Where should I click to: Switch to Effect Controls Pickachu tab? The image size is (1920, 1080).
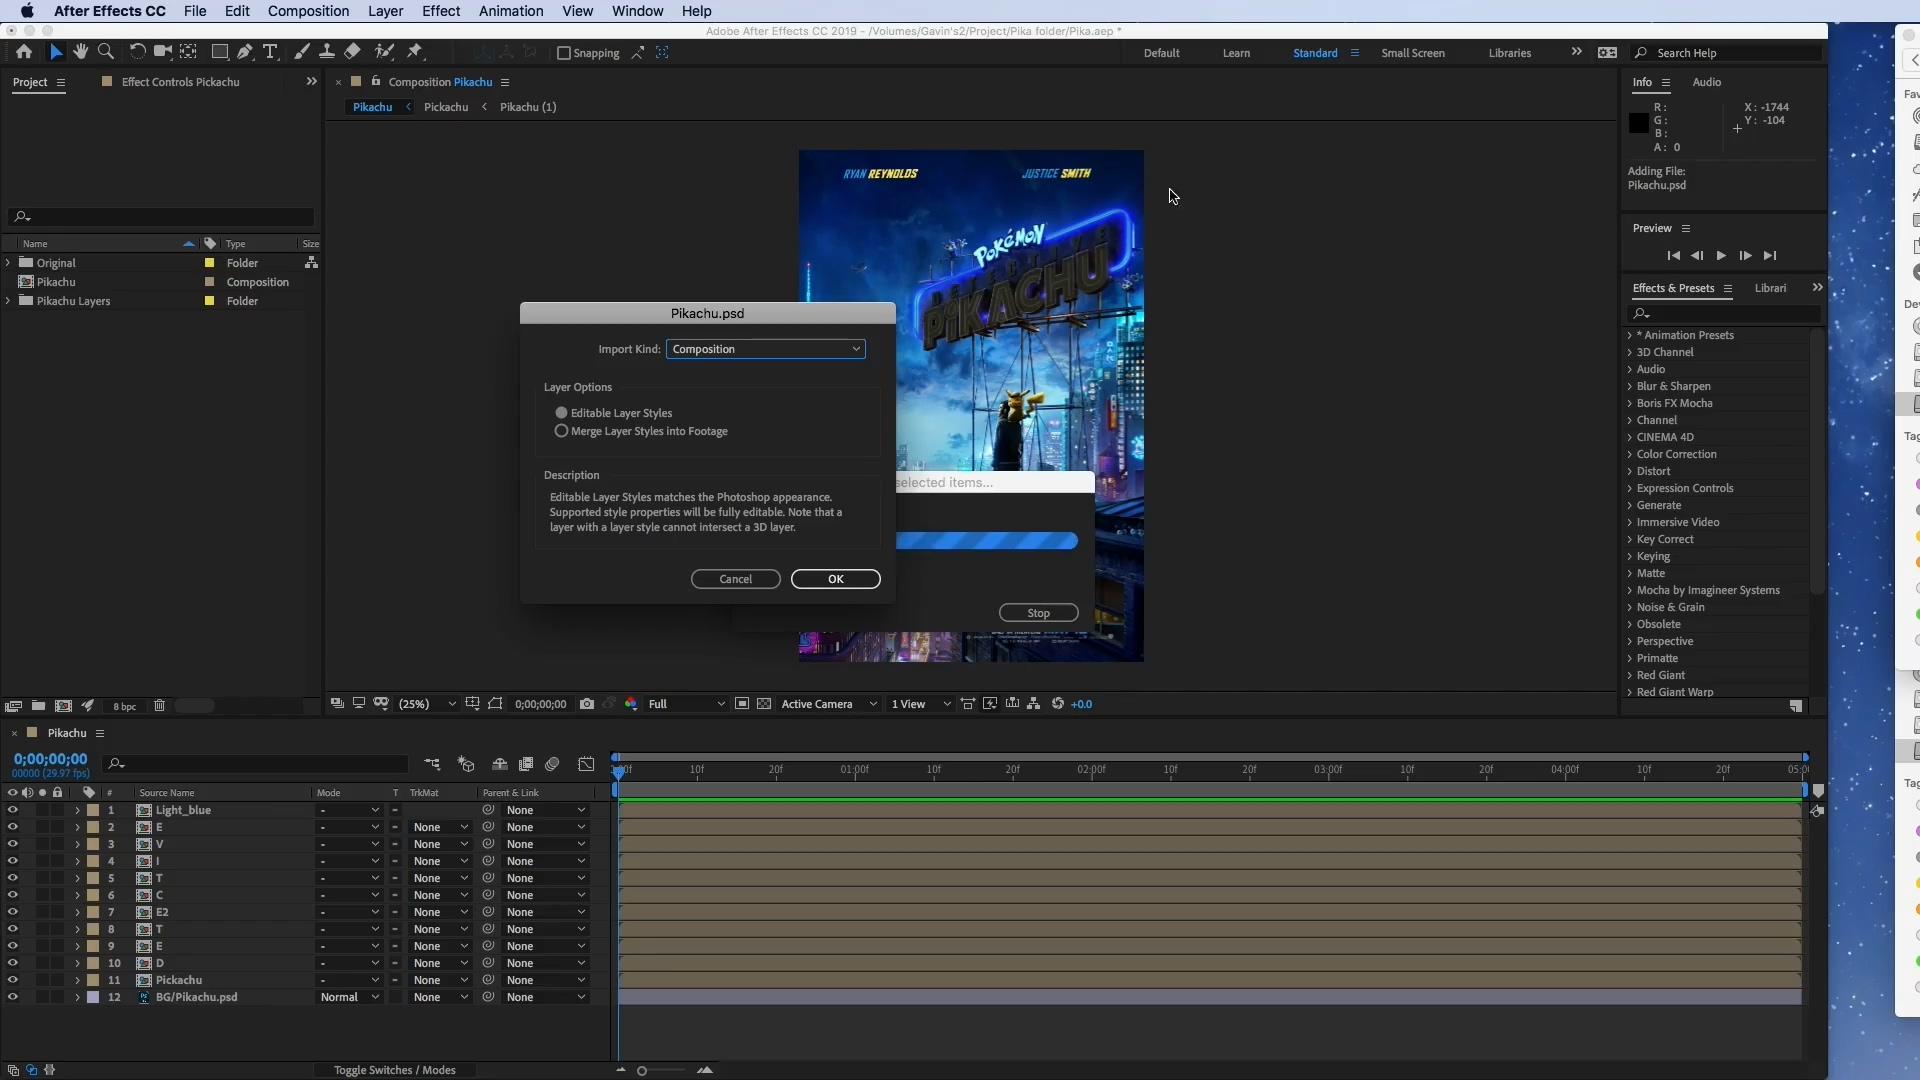coord(180,82)
